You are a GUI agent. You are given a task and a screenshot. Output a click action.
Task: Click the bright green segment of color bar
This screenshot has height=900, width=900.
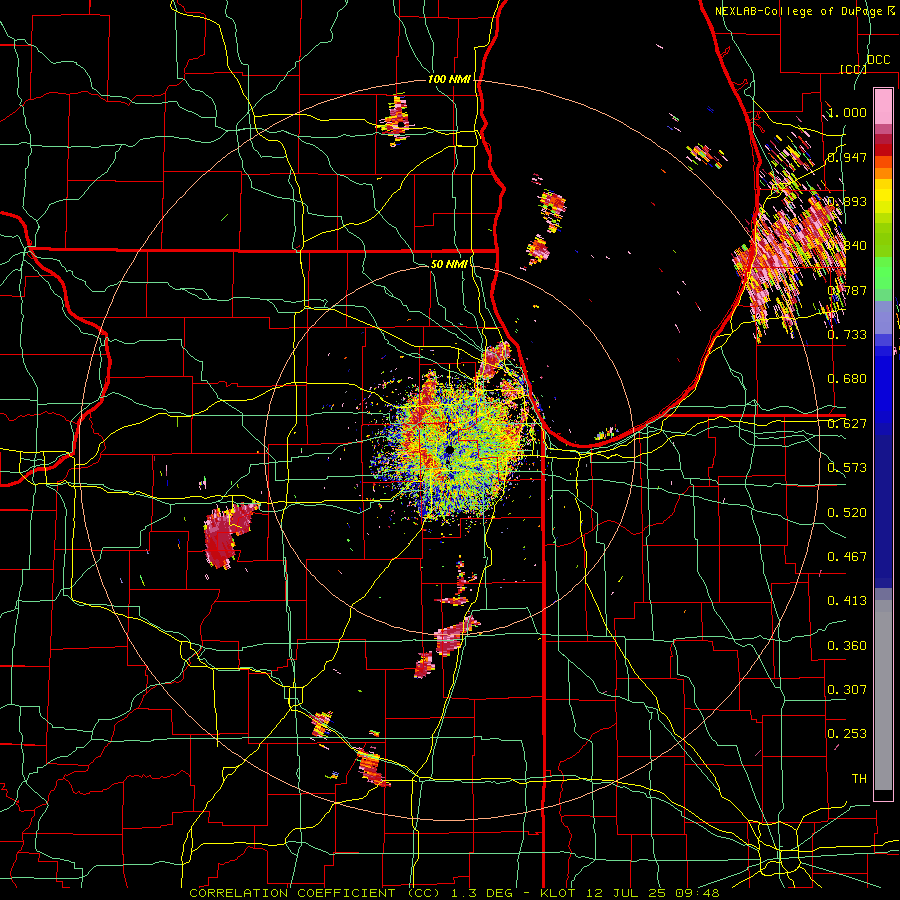883,274
